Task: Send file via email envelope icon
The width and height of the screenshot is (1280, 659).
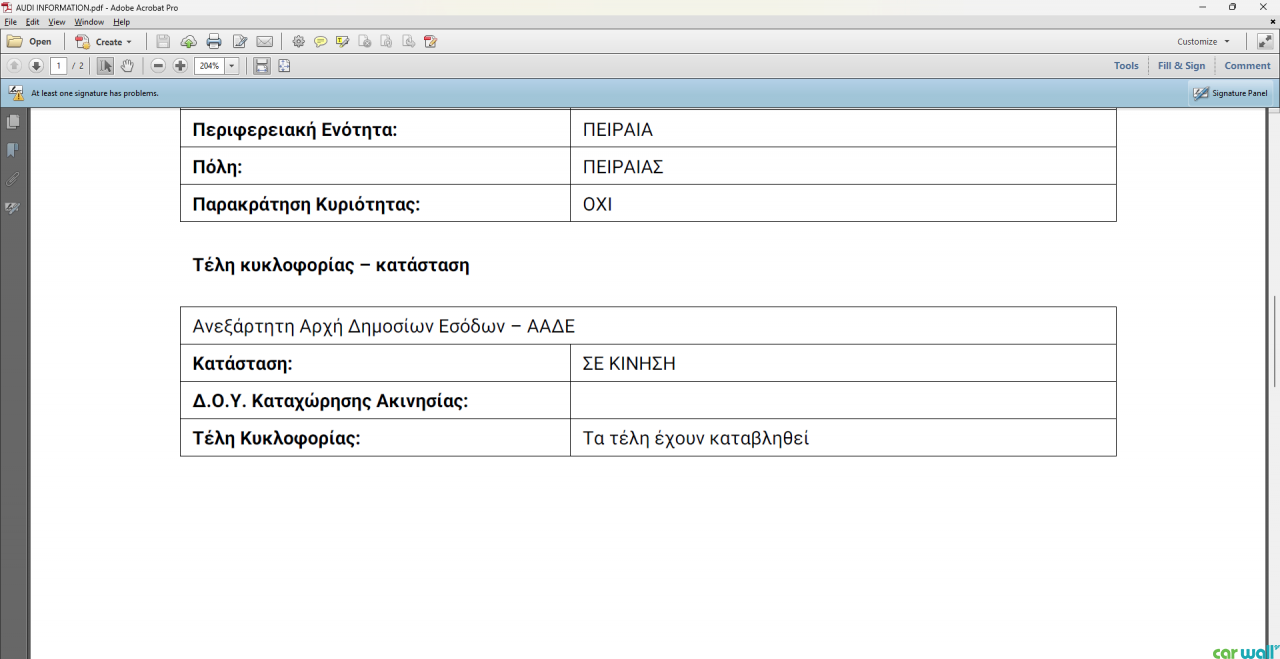Action: (x=264, y=42)
